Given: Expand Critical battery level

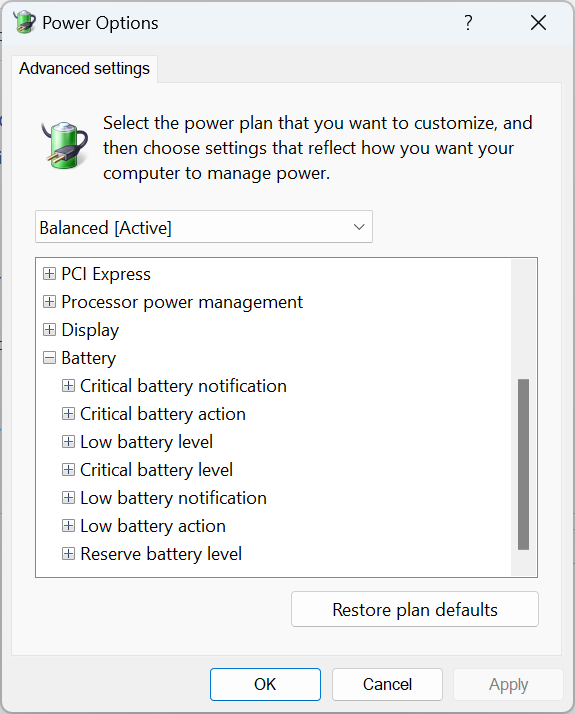Looking at the screenshot, I should (x=68, y=469).
